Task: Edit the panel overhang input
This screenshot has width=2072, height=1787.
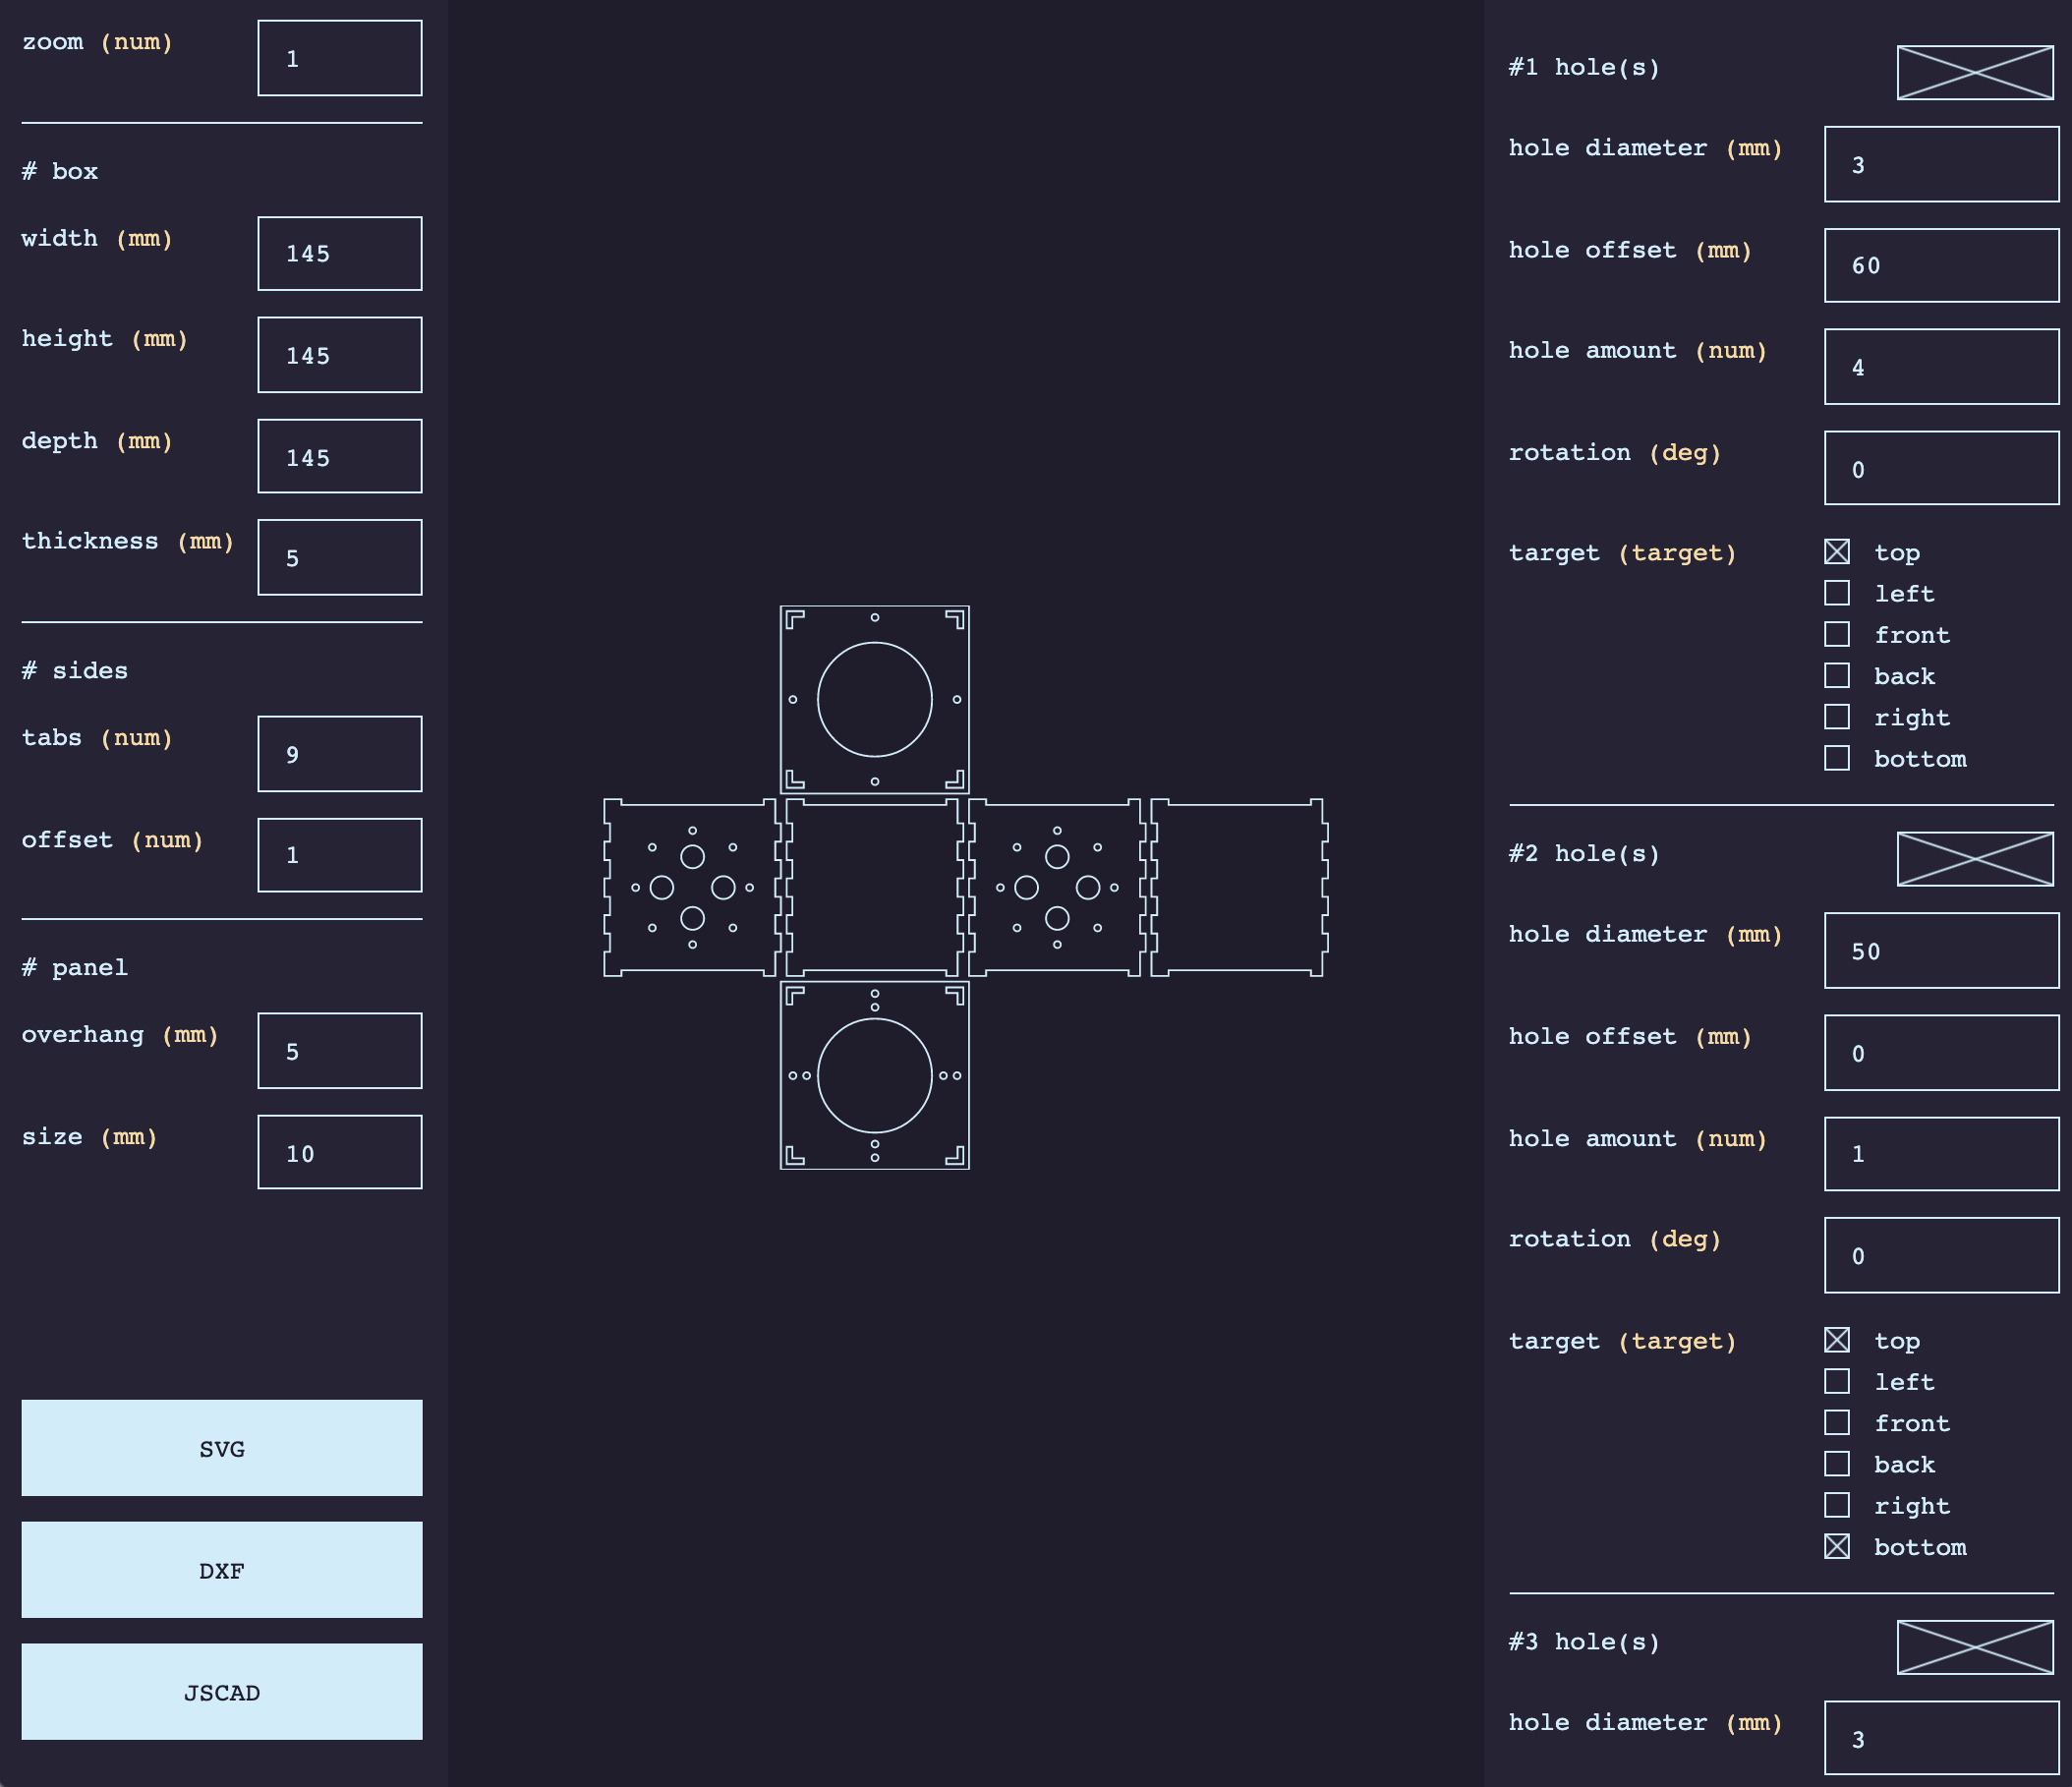Action: (x=339, y=1051)
